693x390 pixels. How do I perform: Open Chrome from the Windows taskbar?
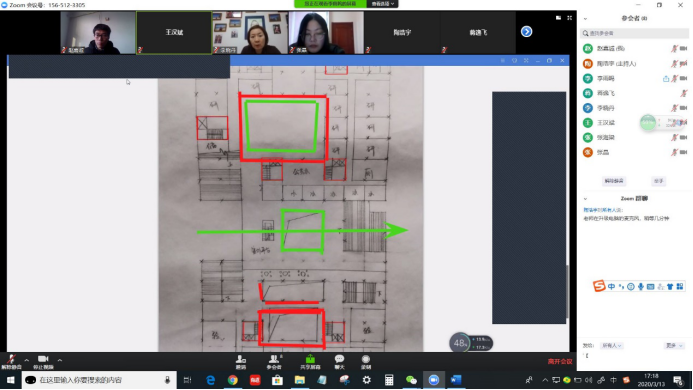(232, 380)
